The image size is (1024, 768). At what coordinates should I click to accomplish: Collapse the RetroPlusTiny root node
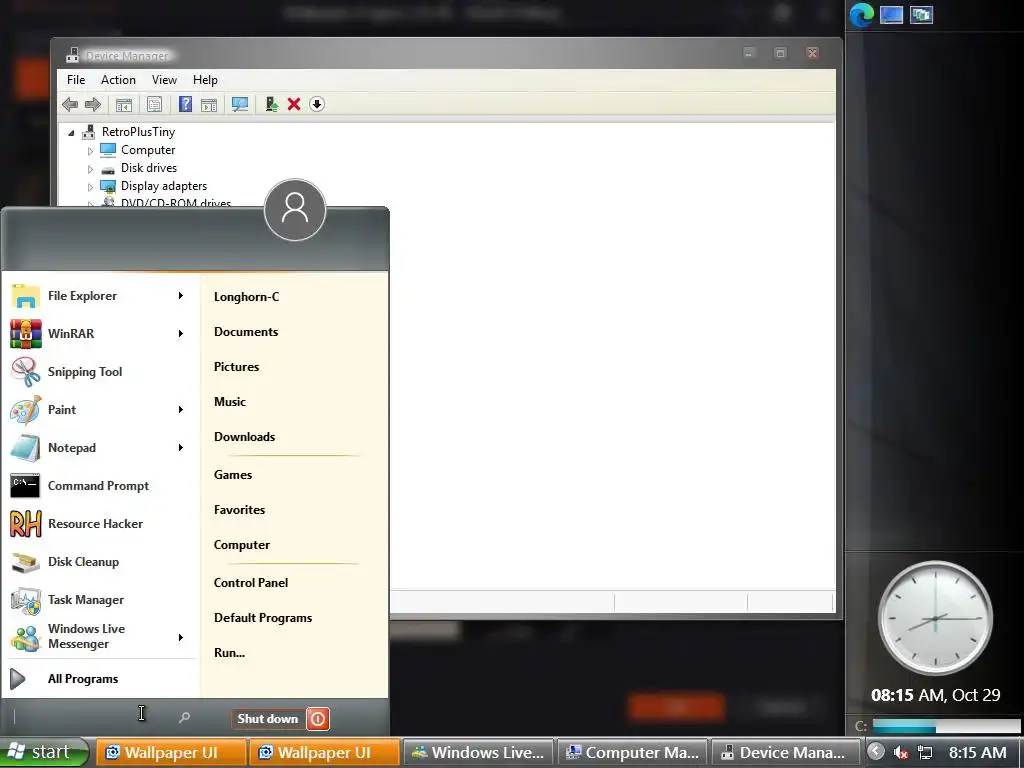(71, 133)
